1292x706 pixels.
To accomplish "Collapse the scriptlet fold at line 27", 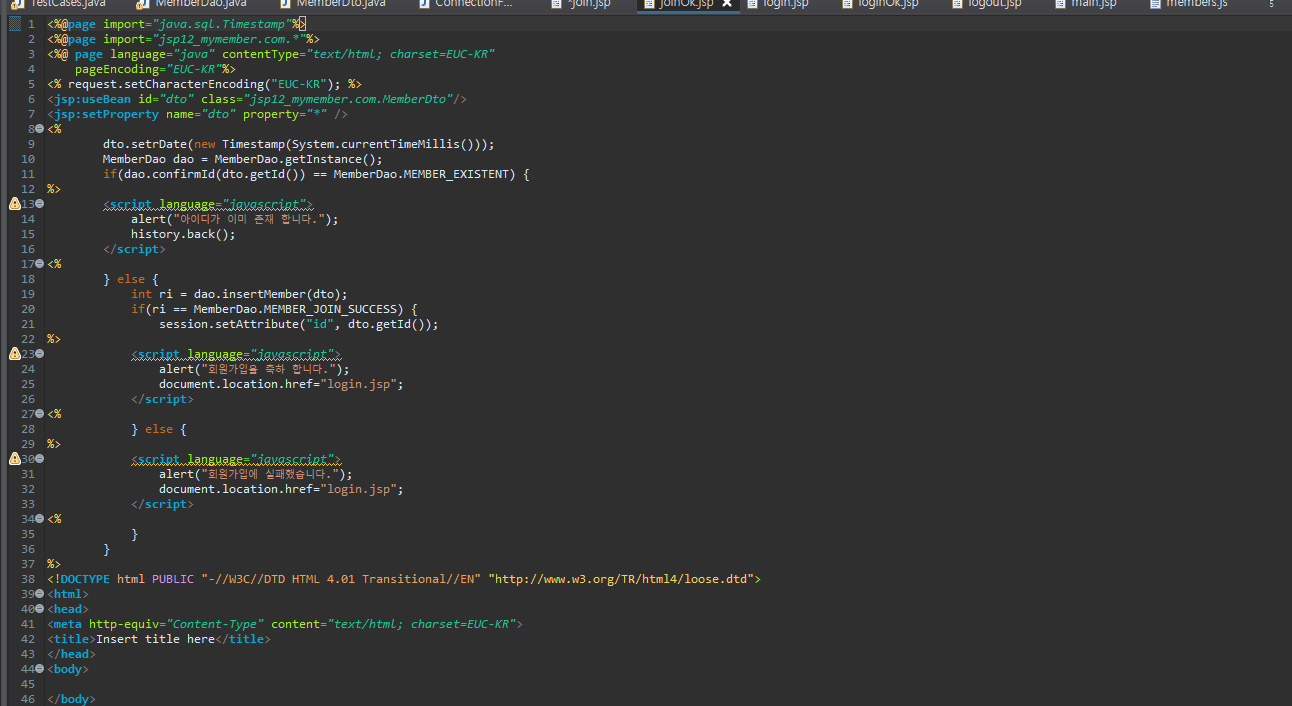I will [40, 414].
